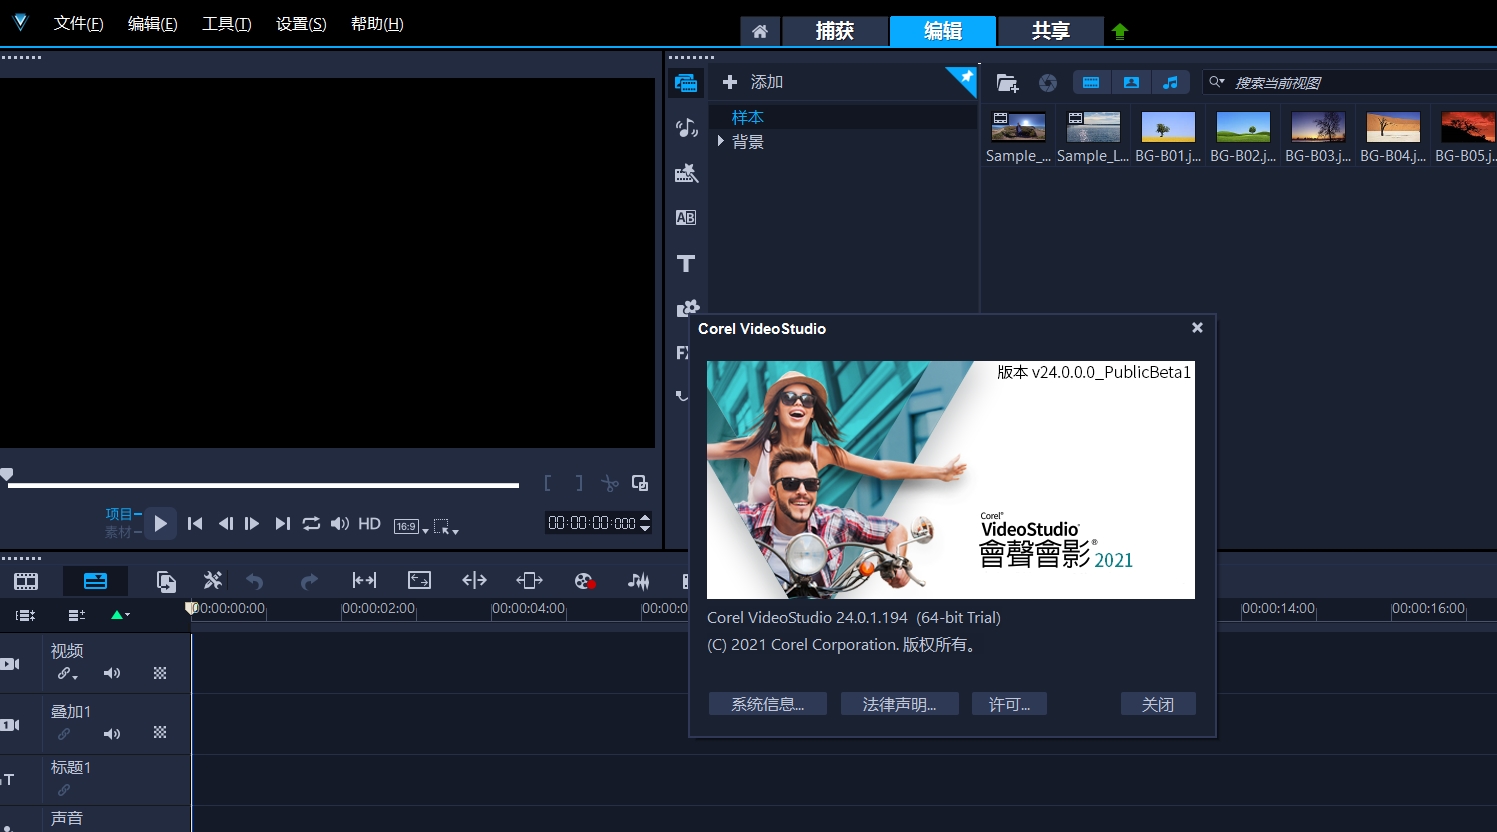1497x832 pixels.
Task: Click the Undo arrow
Action: (254, 581)
